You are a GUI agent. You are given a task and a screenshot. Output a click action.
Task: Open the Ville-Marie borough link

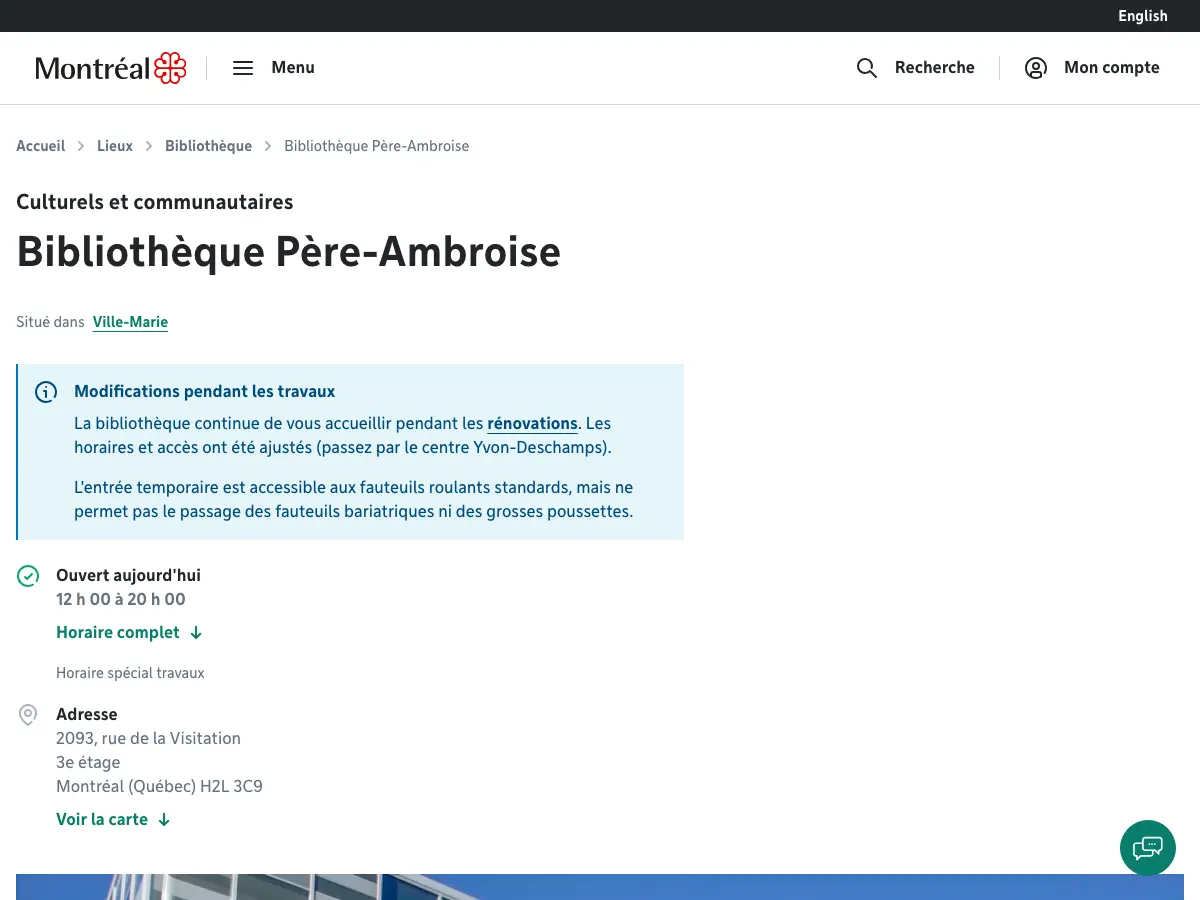130,322
